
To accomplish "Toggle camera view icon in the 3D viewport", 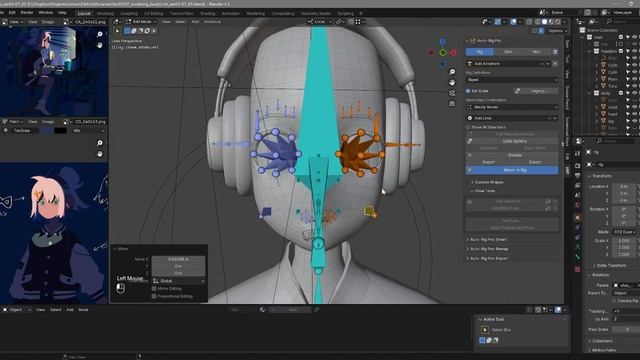I will point(452,93).
